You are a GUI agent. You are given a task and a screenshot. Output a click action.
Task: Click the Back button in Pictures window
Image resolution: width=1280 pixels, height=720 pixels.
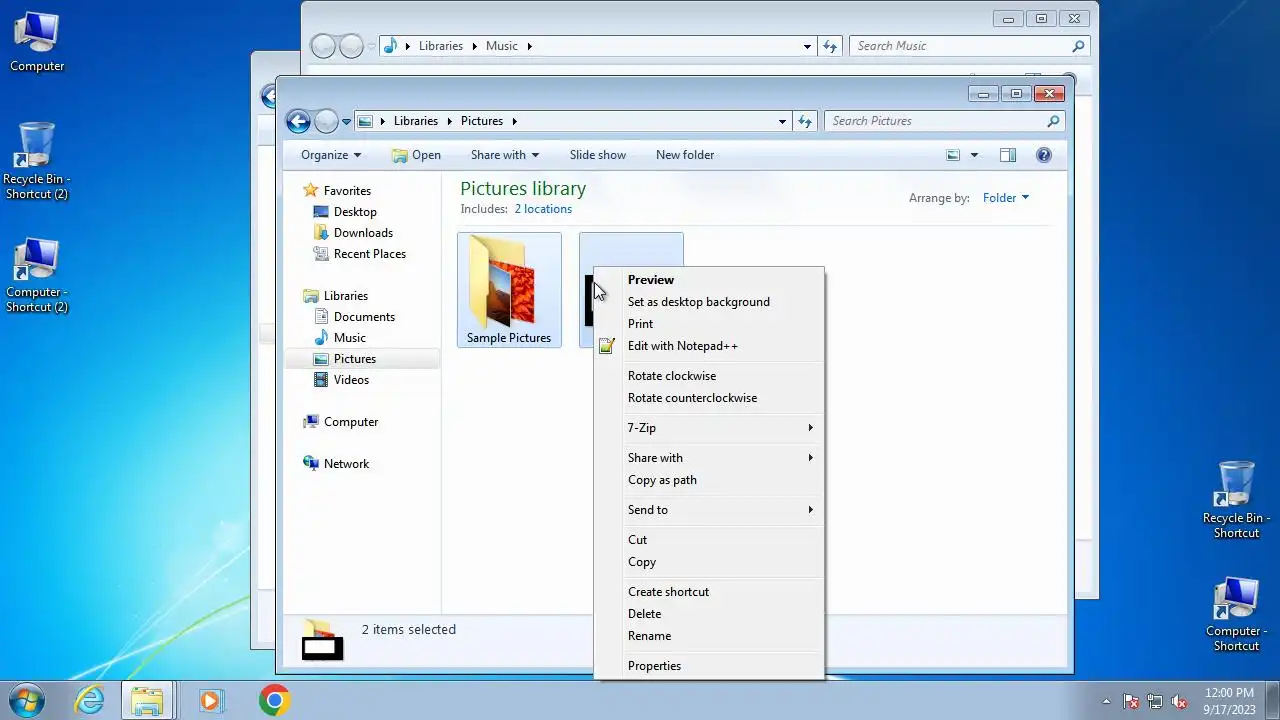(x=298, y=122)
